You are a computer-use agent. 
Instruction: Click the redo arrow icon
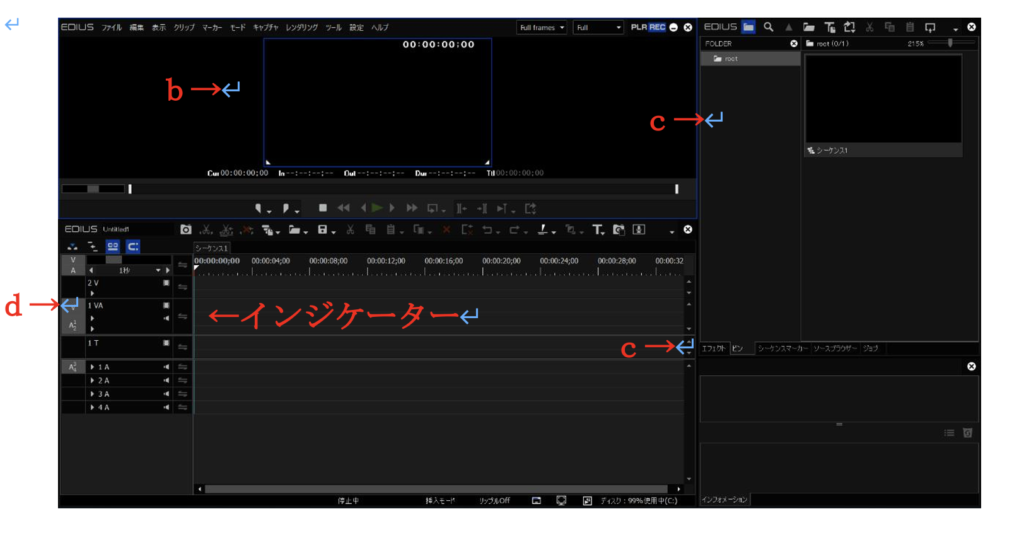point(515,230)
